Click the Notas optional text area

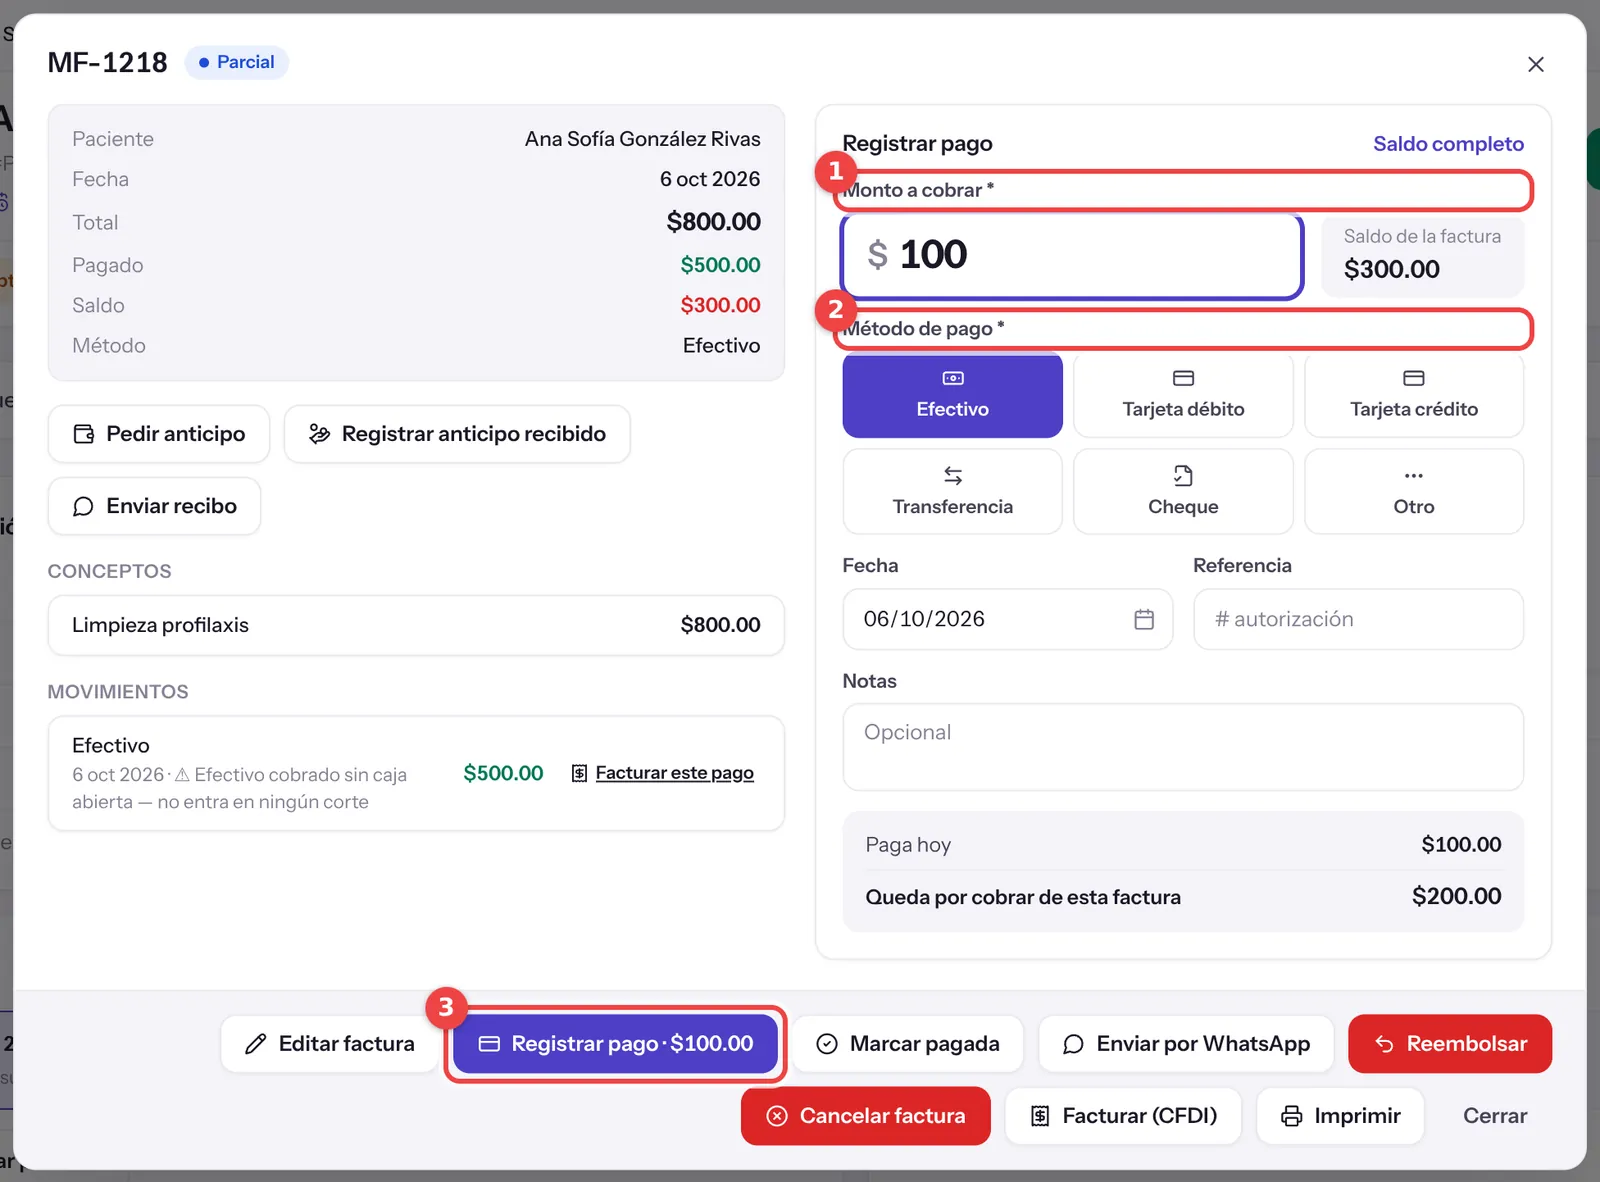(x=1183, y=747)
